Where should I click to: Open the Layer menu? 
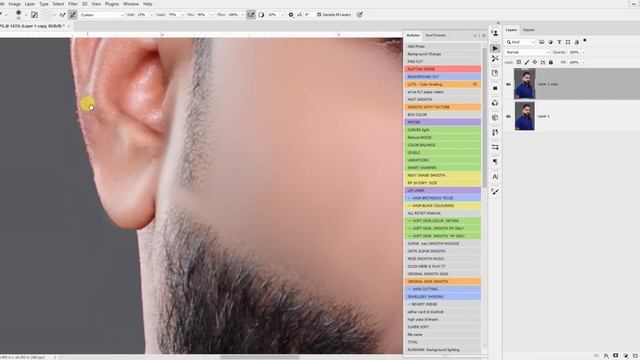click(x=30, y=4)
